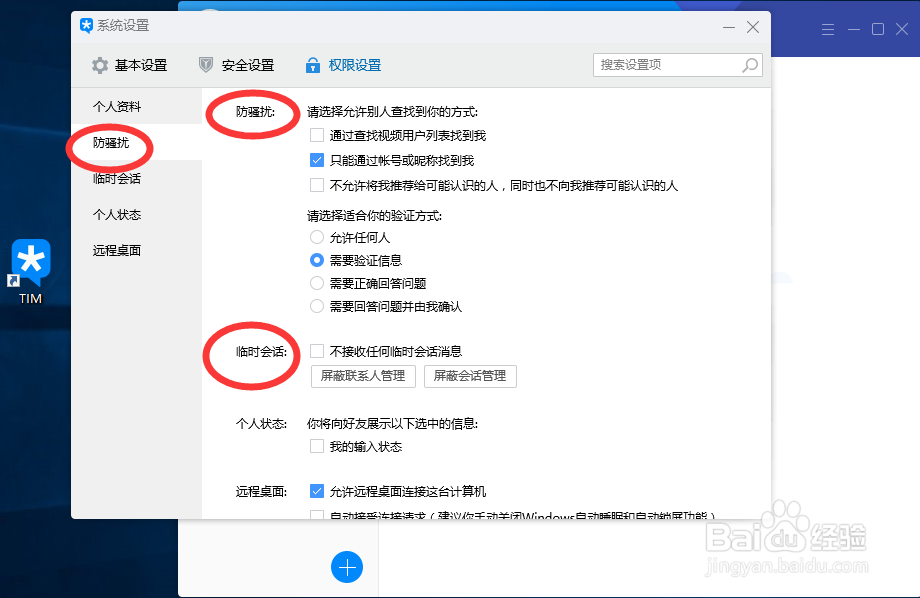Select 需要回答问题并由我确认
Screen dimensions: 920x598
pos(316,305)
